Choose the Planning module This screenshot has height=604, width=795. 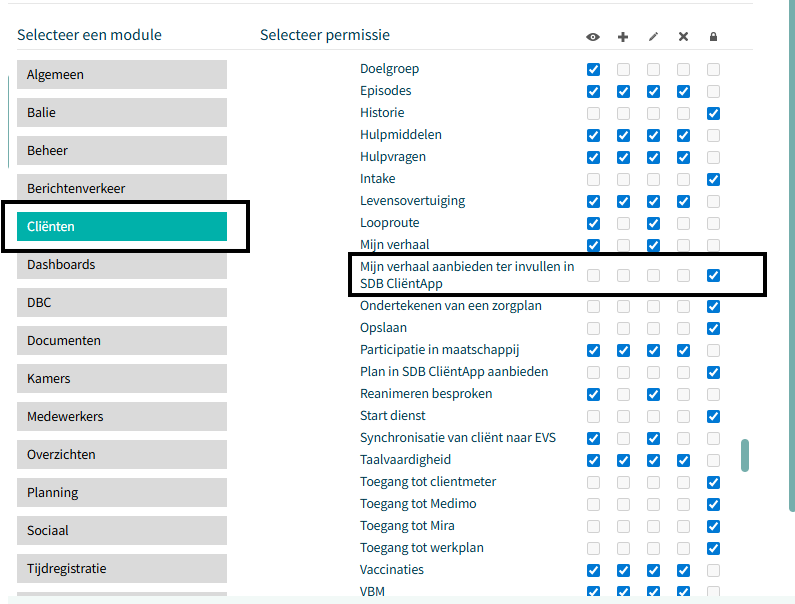122,493
